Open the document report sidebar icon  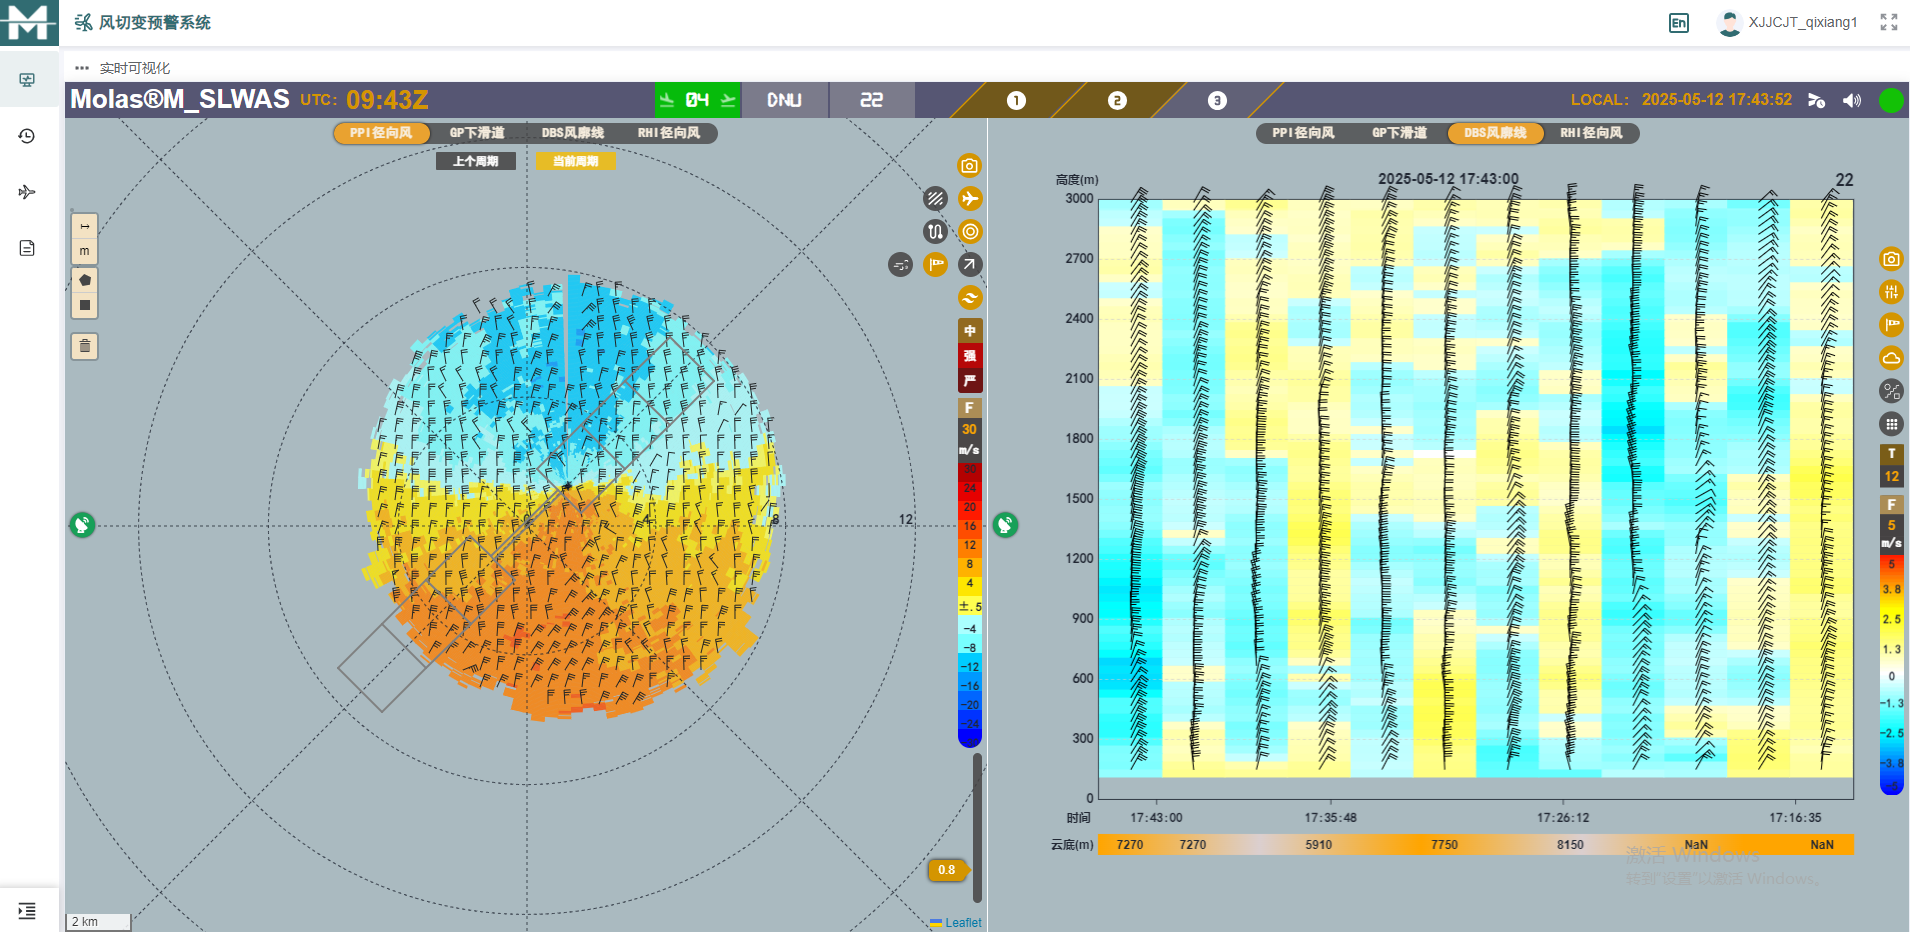coord(27,248)
